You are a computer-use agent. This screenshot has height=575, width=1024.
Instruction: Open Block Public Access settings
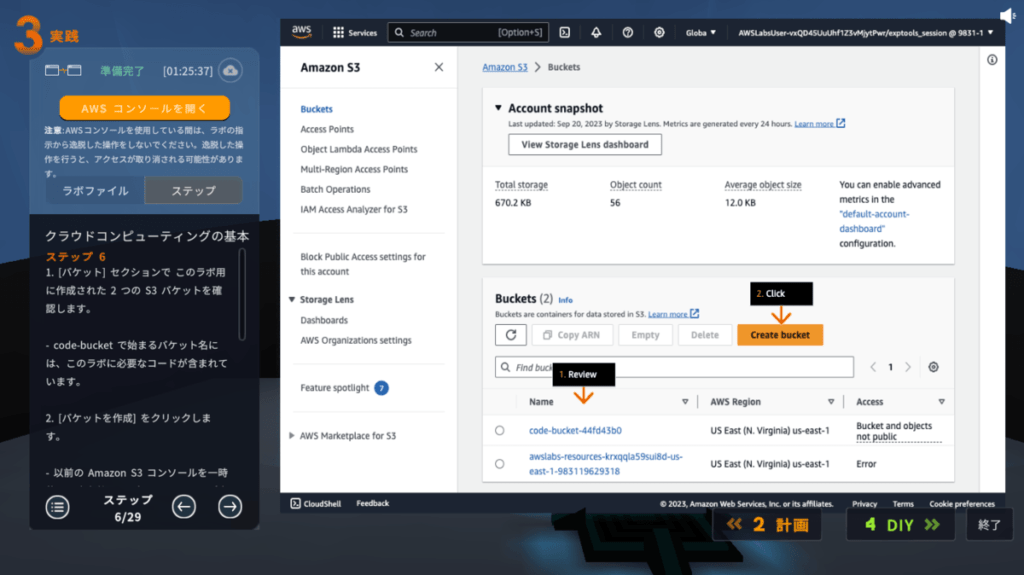click(363, 264)
